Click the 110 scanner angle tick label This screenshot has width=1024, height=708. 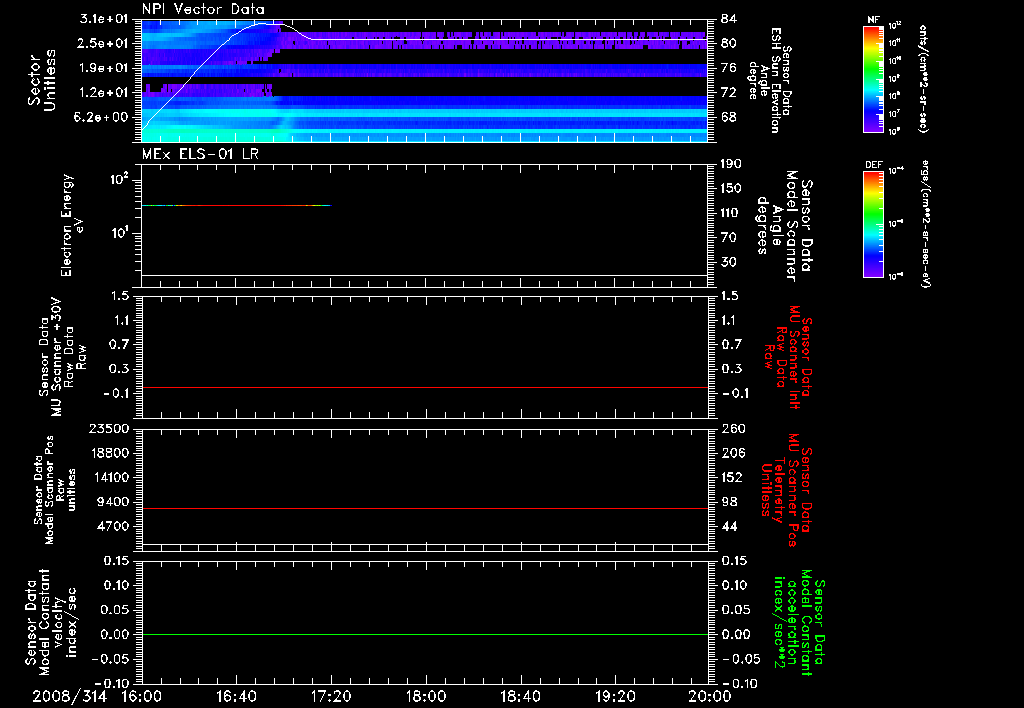[x=731, y=213]
